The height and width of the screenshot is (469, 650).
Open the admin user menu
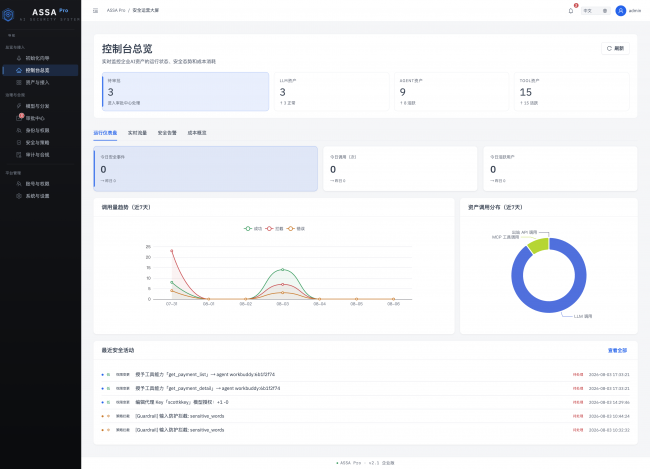628,11
